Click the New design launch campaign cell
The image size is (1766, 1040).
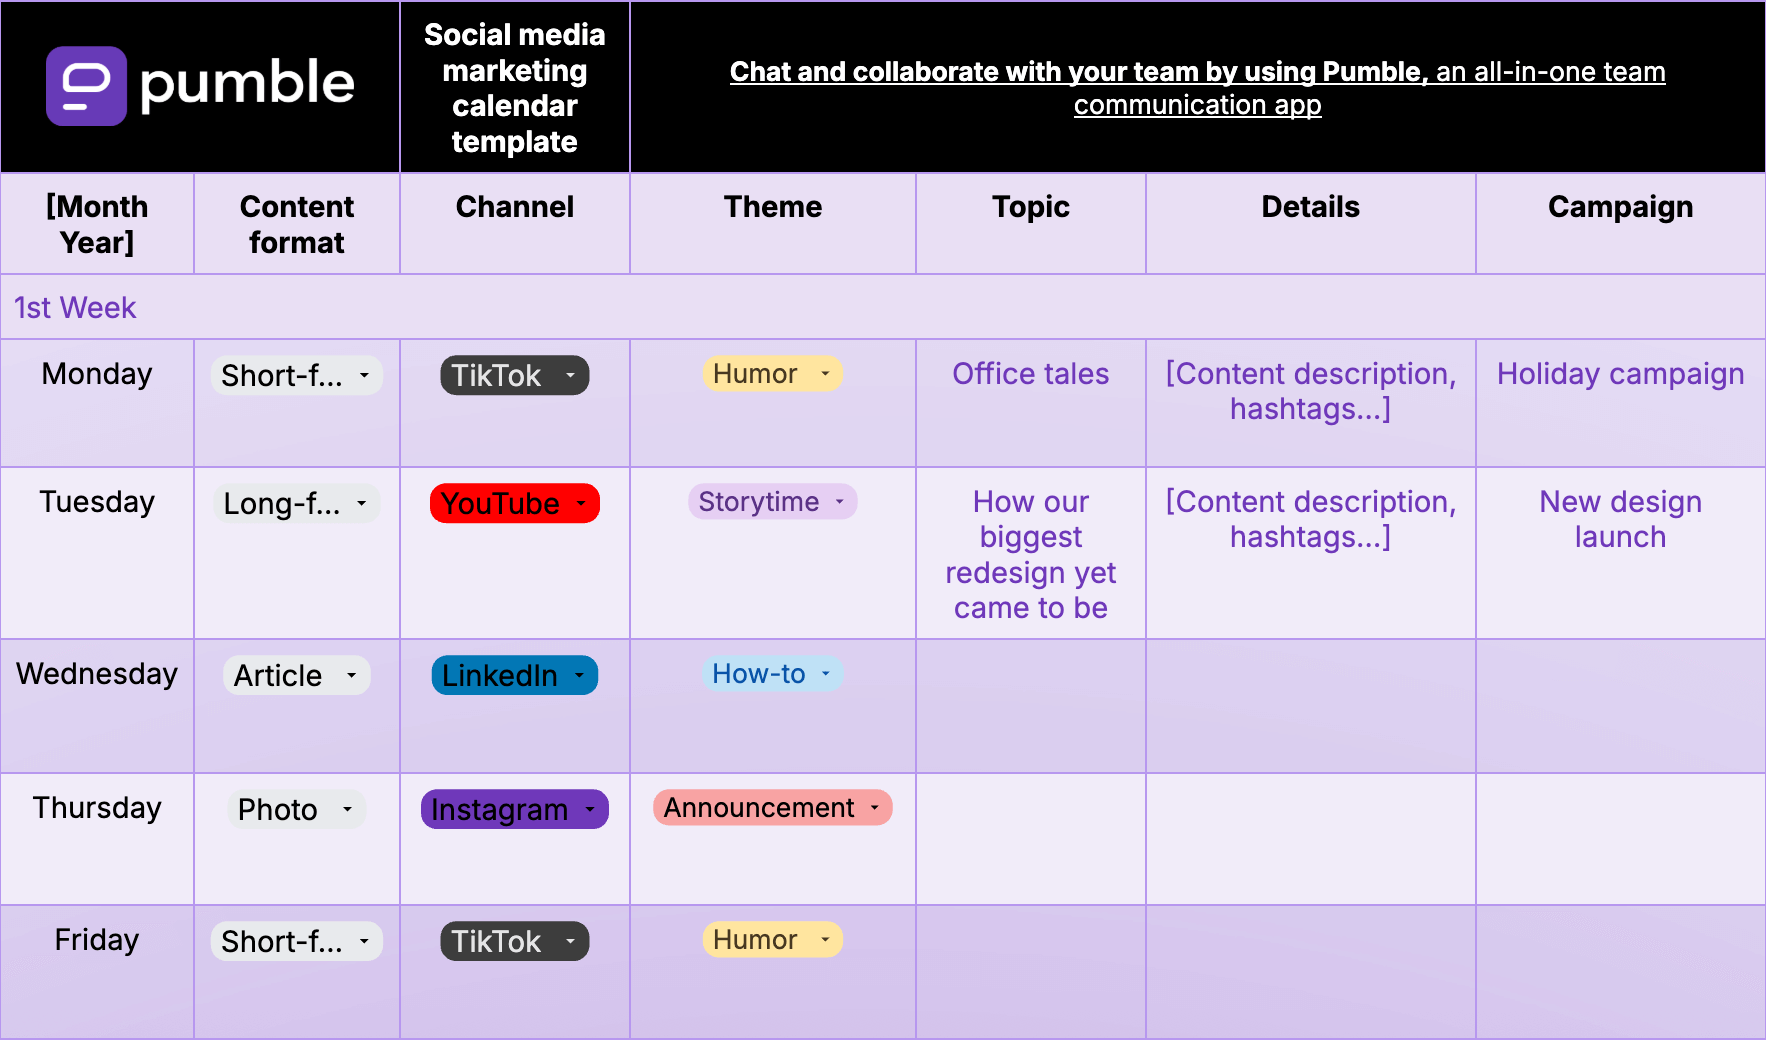coord(1620,519)
